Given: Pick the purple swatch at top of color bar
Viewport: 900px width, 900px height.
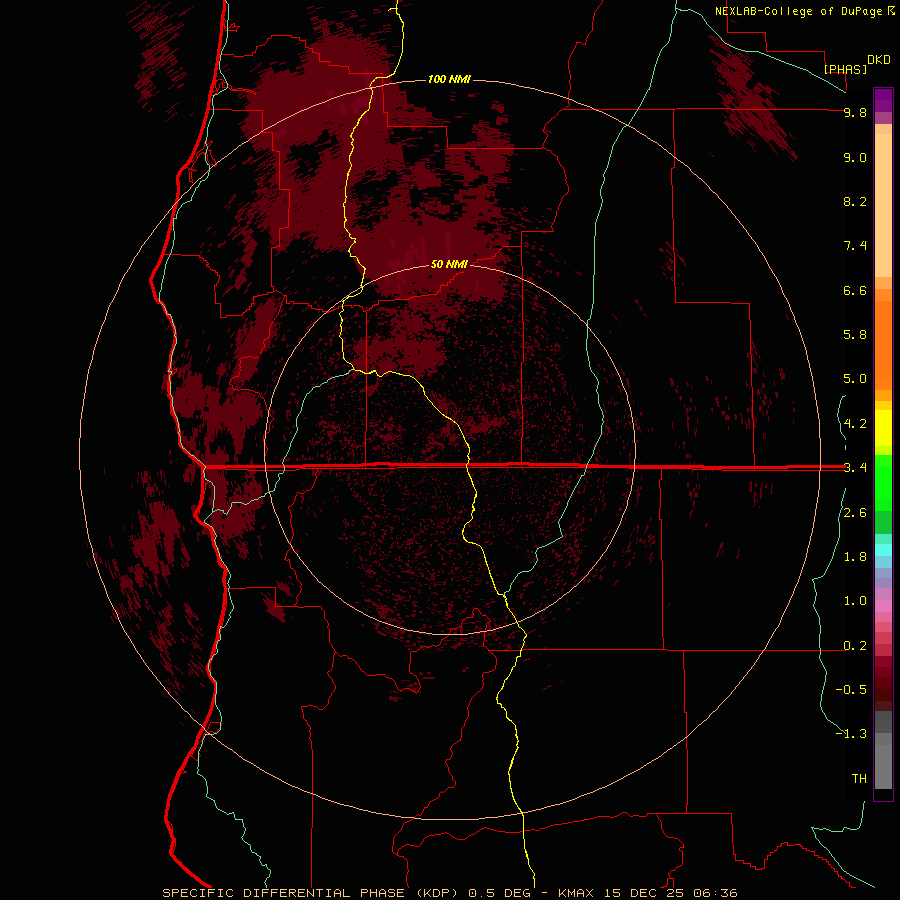Looking at the screenshot, I should tap(883, 100).
